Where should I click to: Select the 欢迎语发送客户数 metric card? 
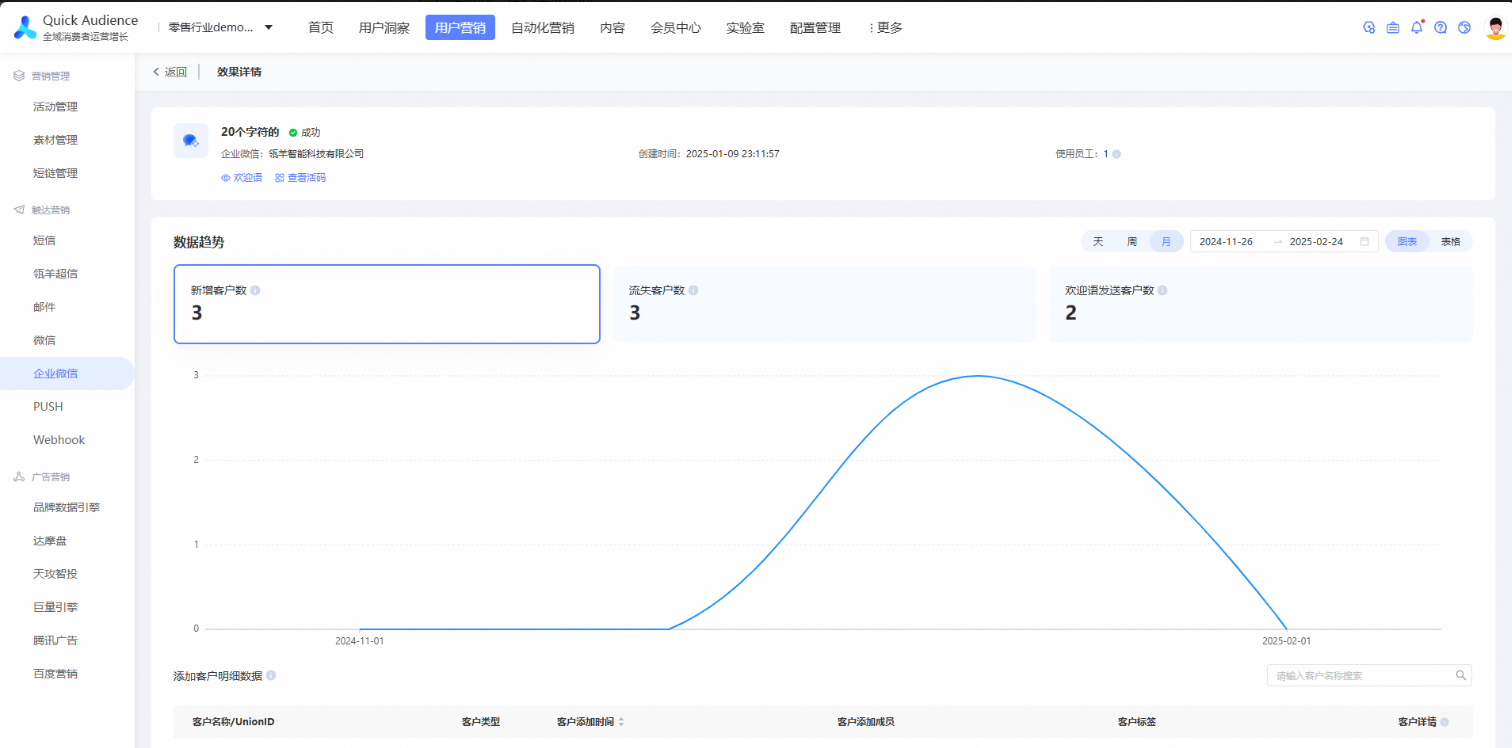click(x=1261, y=304)
